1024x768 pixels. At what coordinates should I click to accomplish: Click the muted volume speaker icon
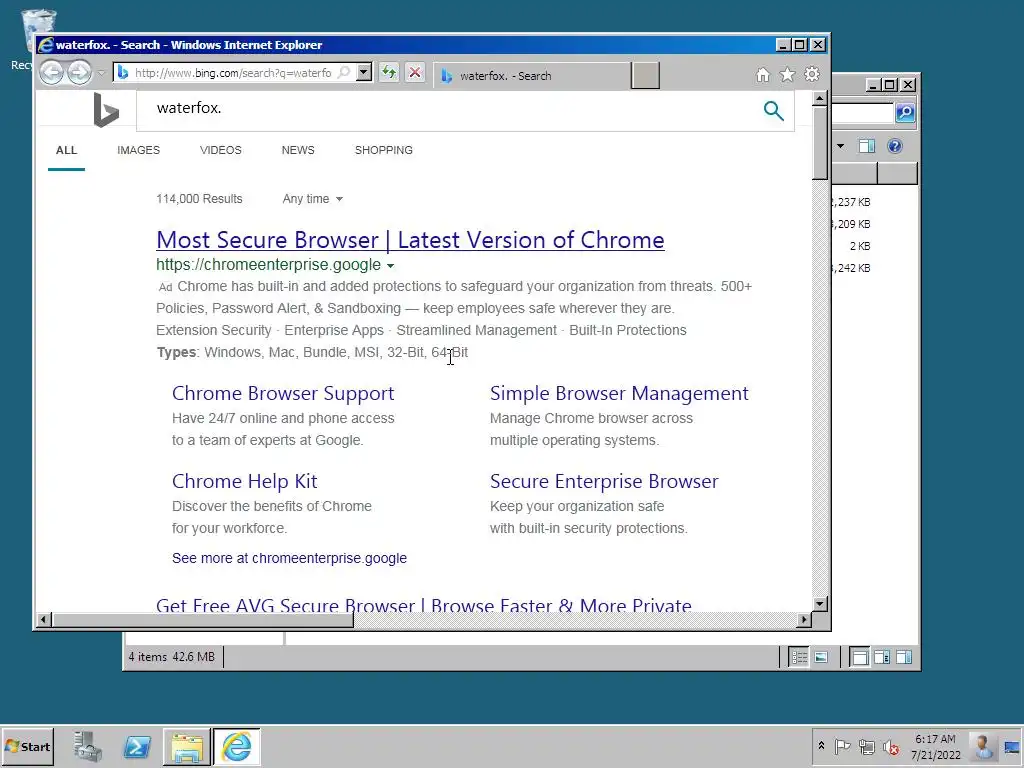coord(891,746)
